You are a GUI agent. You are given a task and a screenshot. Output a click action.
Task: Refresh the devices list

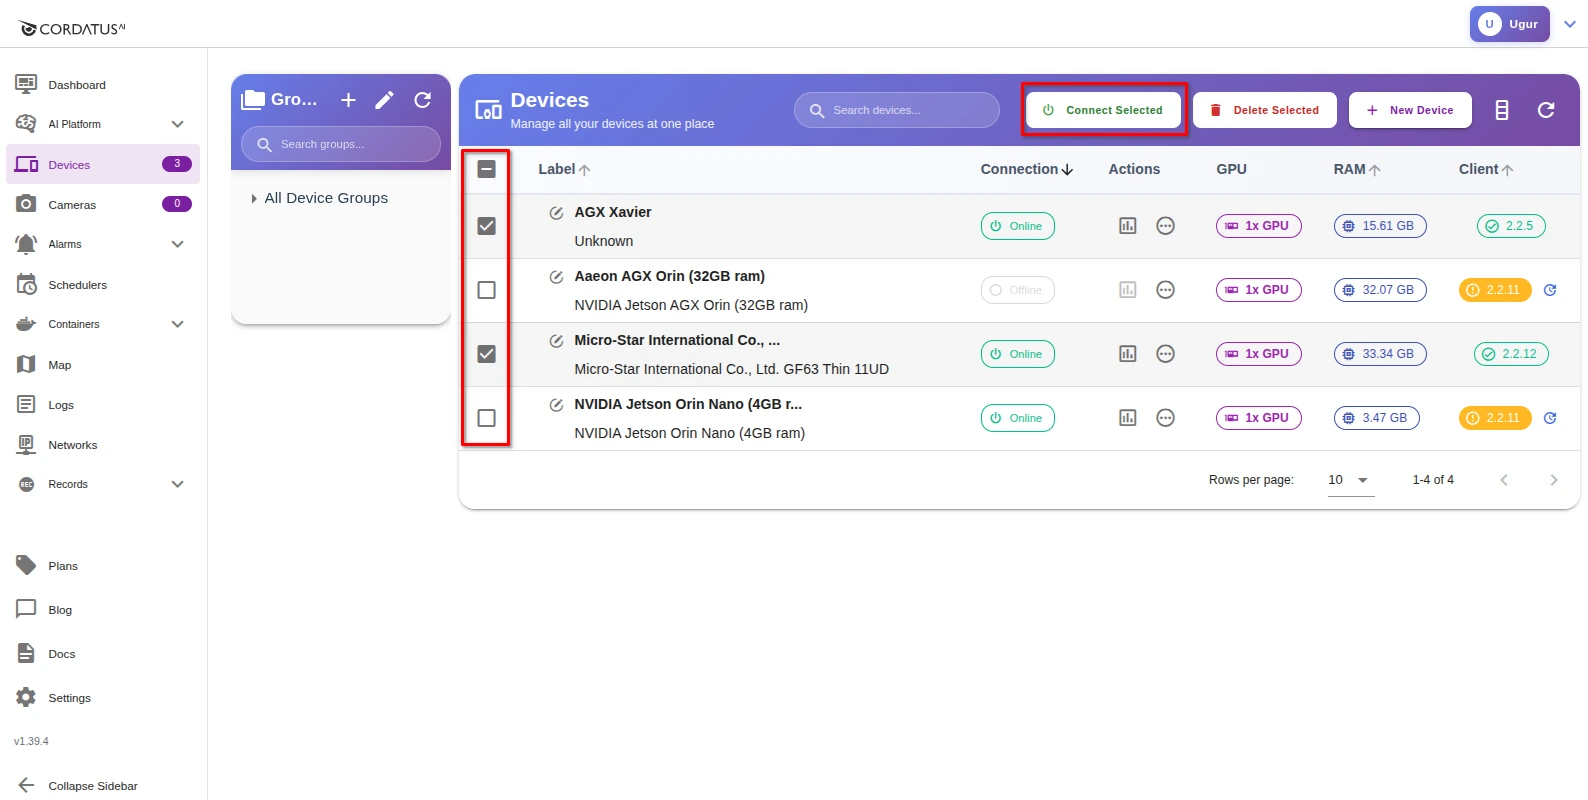[x=1546, y=110]
